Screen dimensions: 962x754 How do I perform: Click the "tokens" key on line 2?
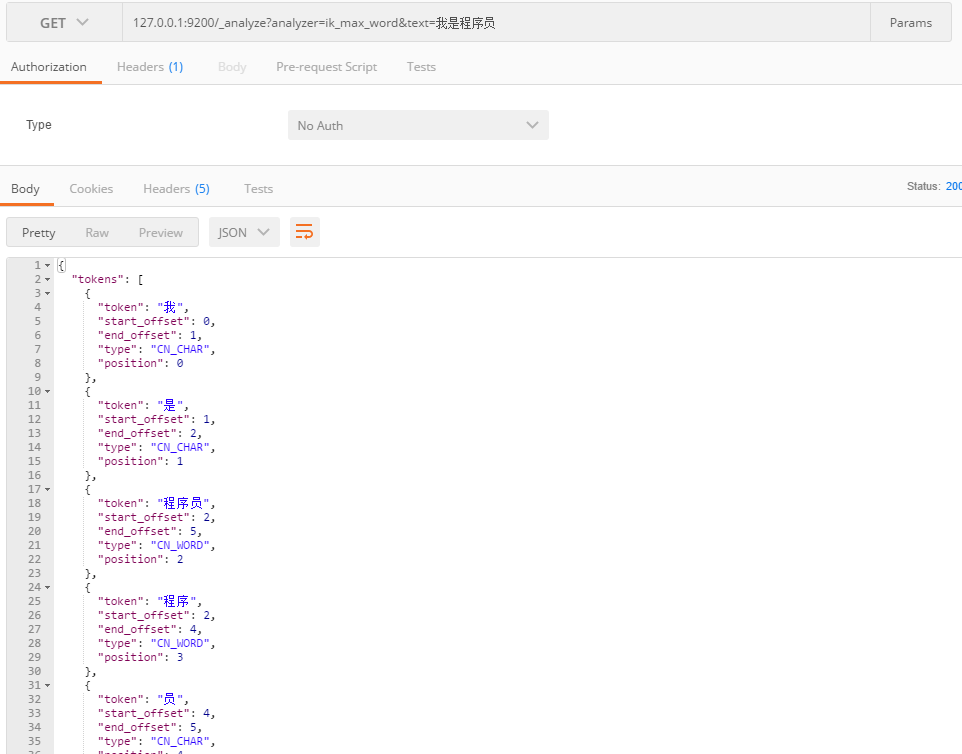click(x=98, y=279)
